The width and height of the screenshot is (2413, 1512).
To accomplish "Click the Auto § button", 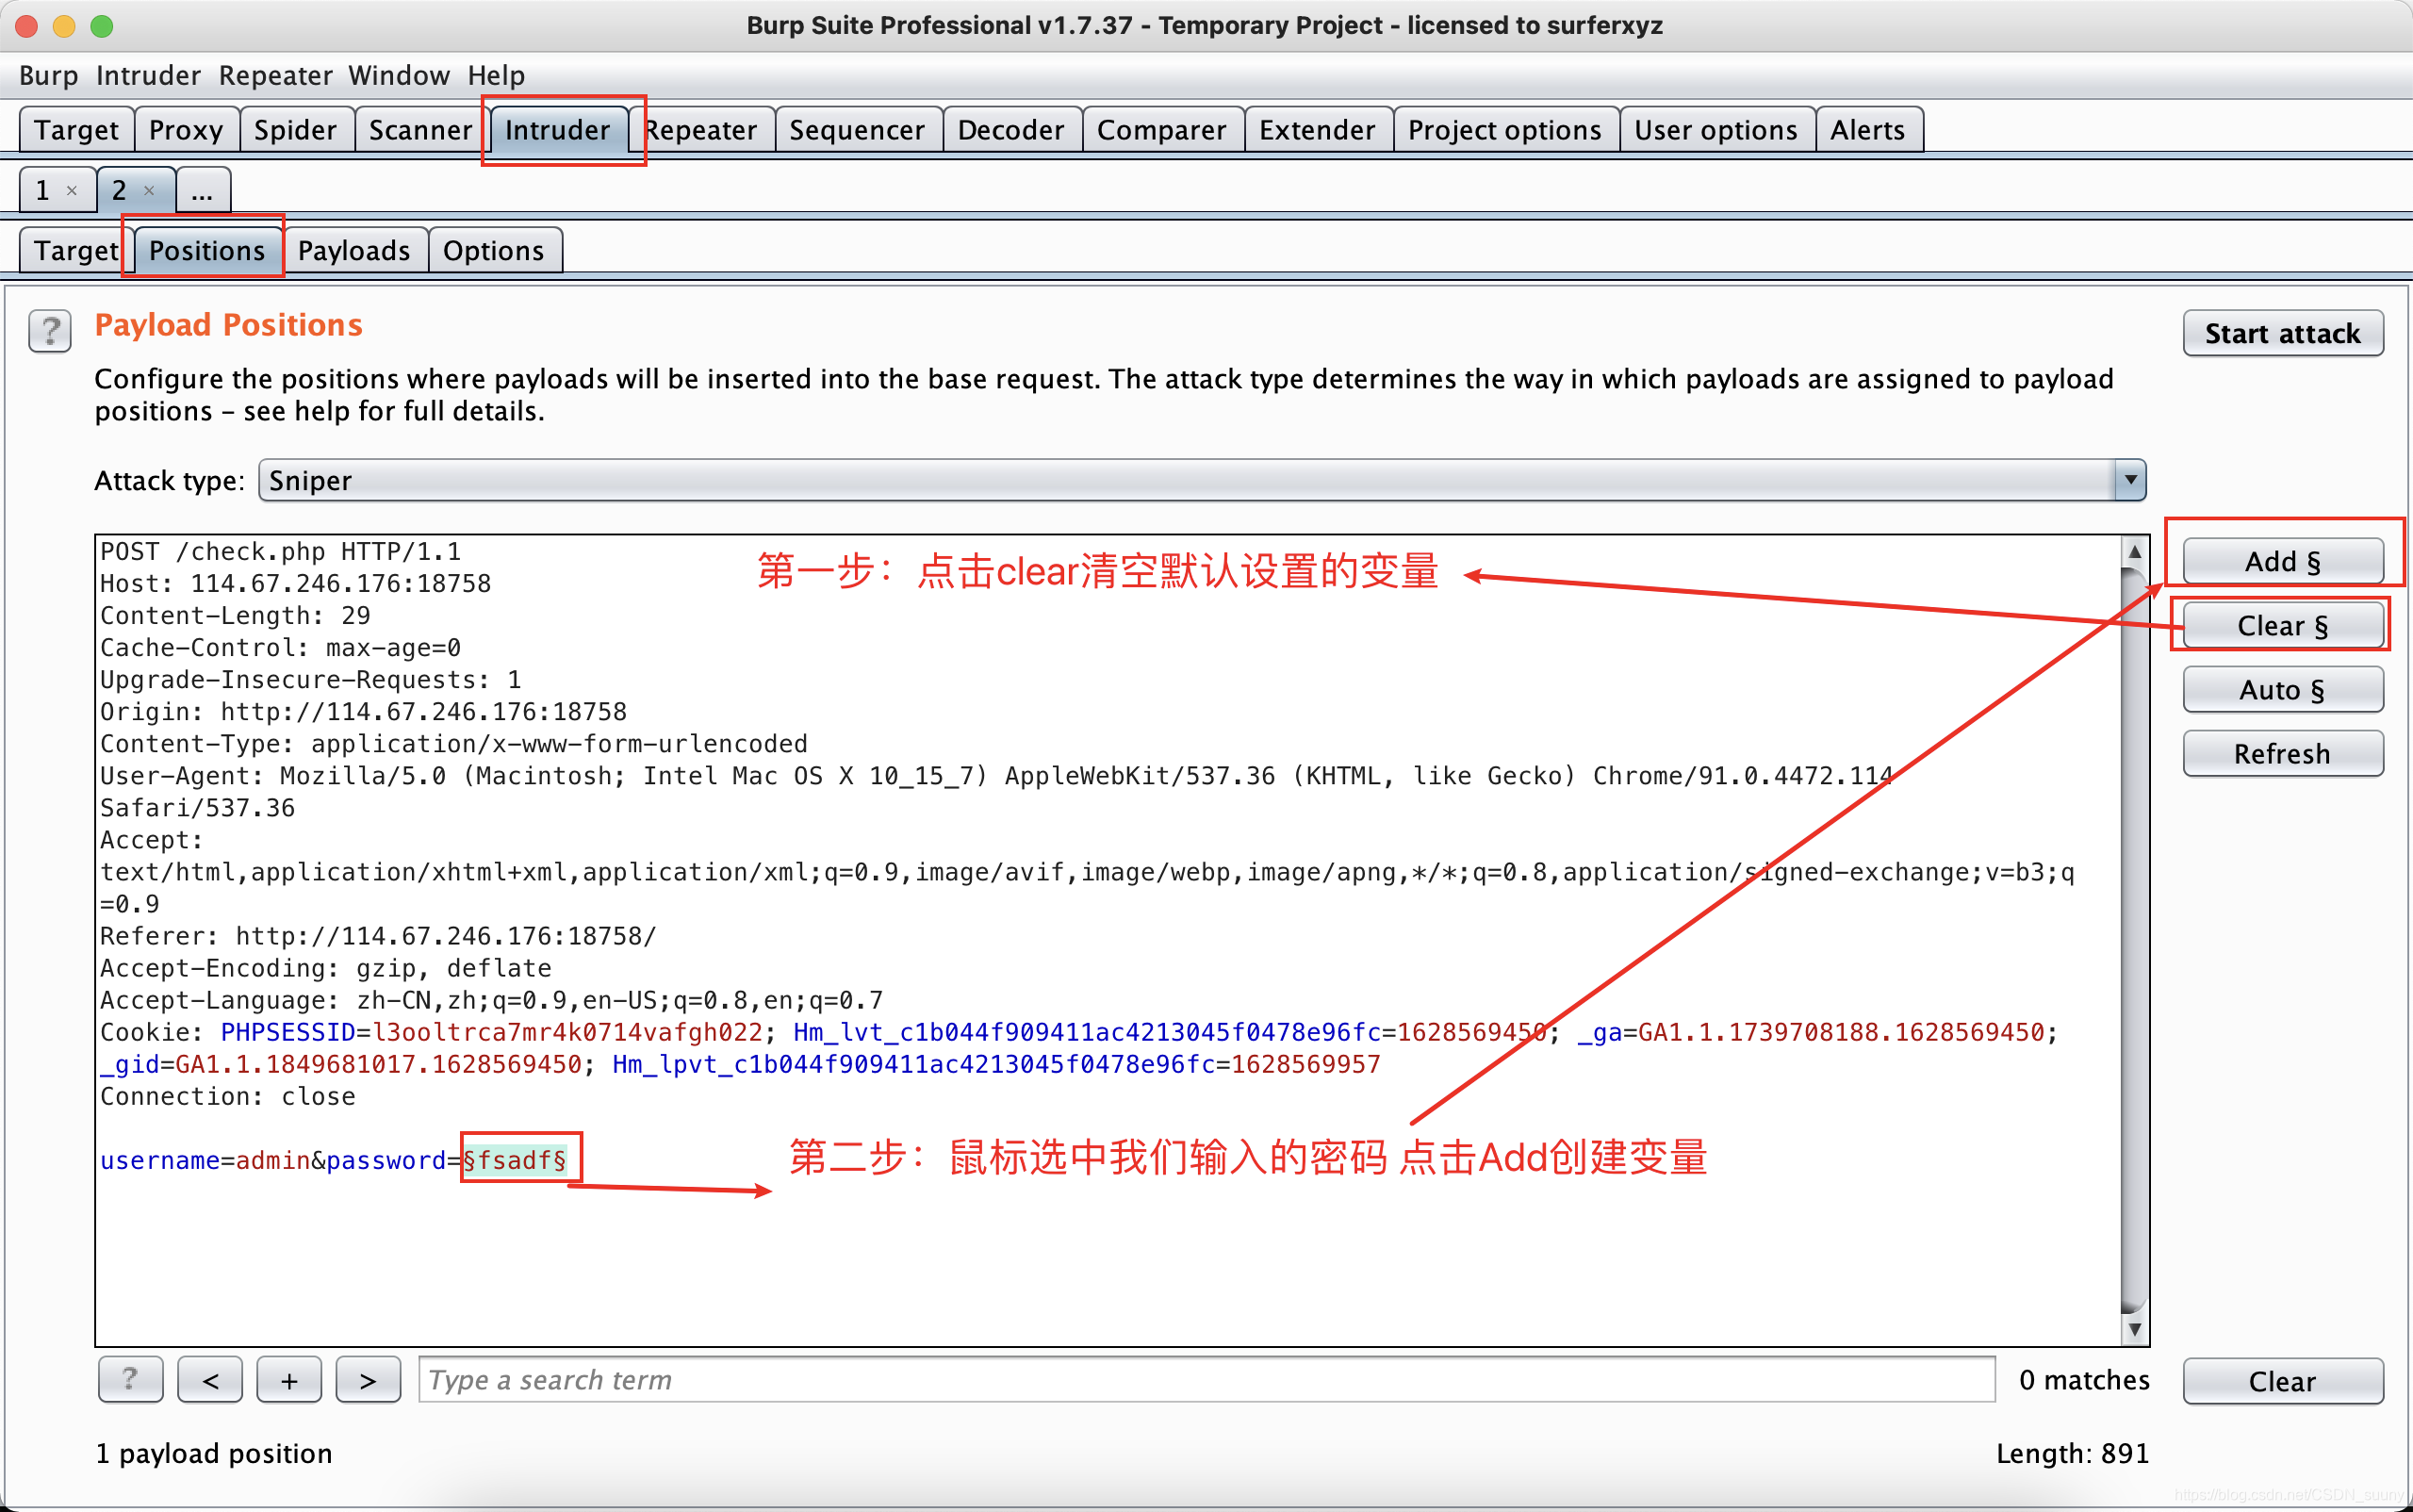I will [x=2283, y=689].
